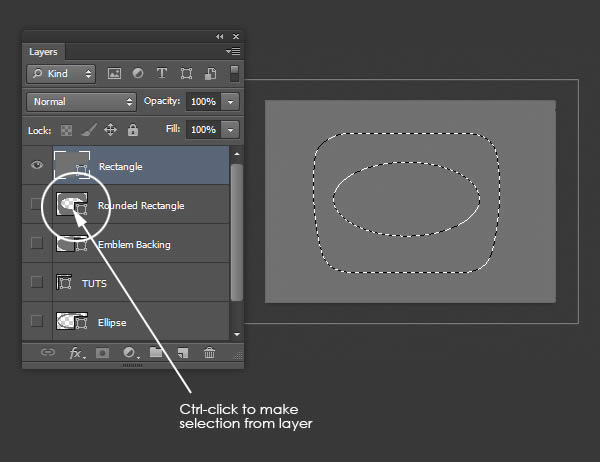
Task: Open the Fill slider arrow
Action: pos(230,130)
